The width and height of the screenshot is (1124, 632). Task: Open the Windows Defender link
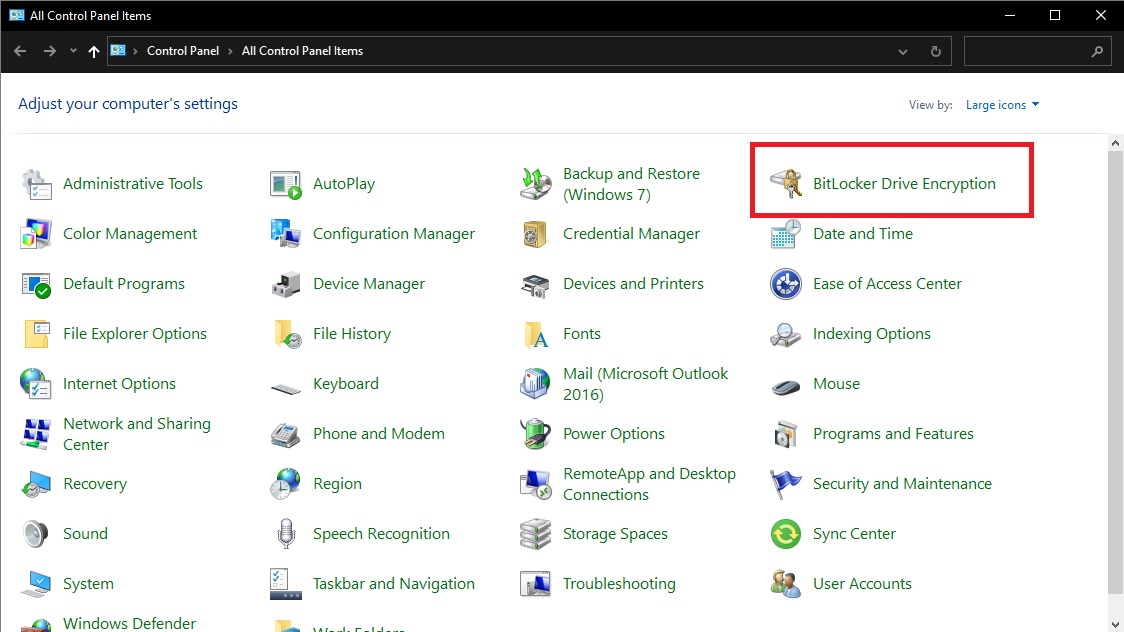tap(129, 623)
